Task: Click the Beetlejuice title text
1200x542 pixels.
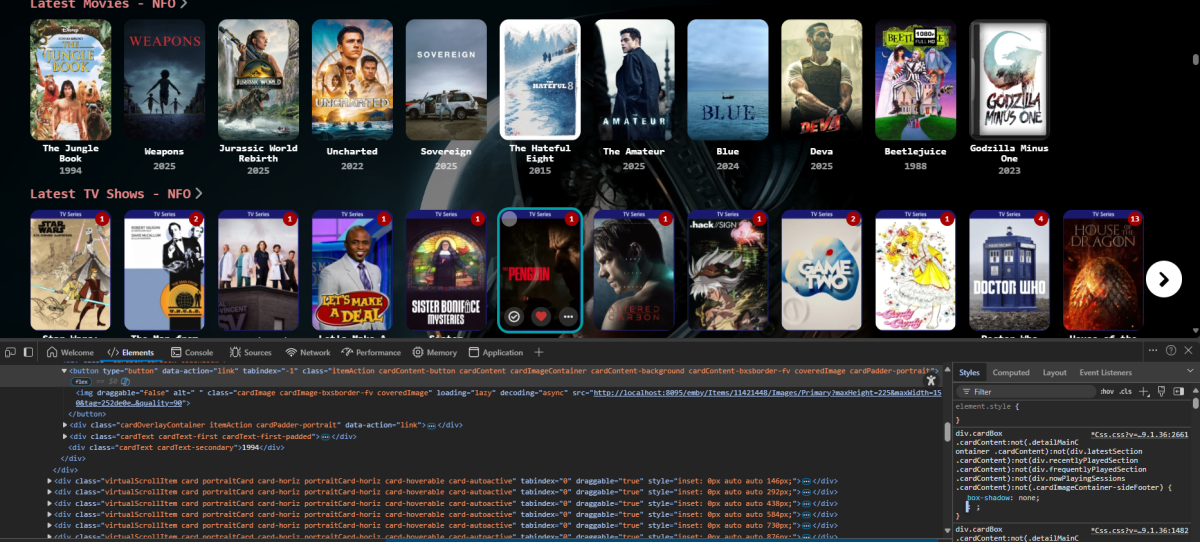Action: click(x=916, y=152)
